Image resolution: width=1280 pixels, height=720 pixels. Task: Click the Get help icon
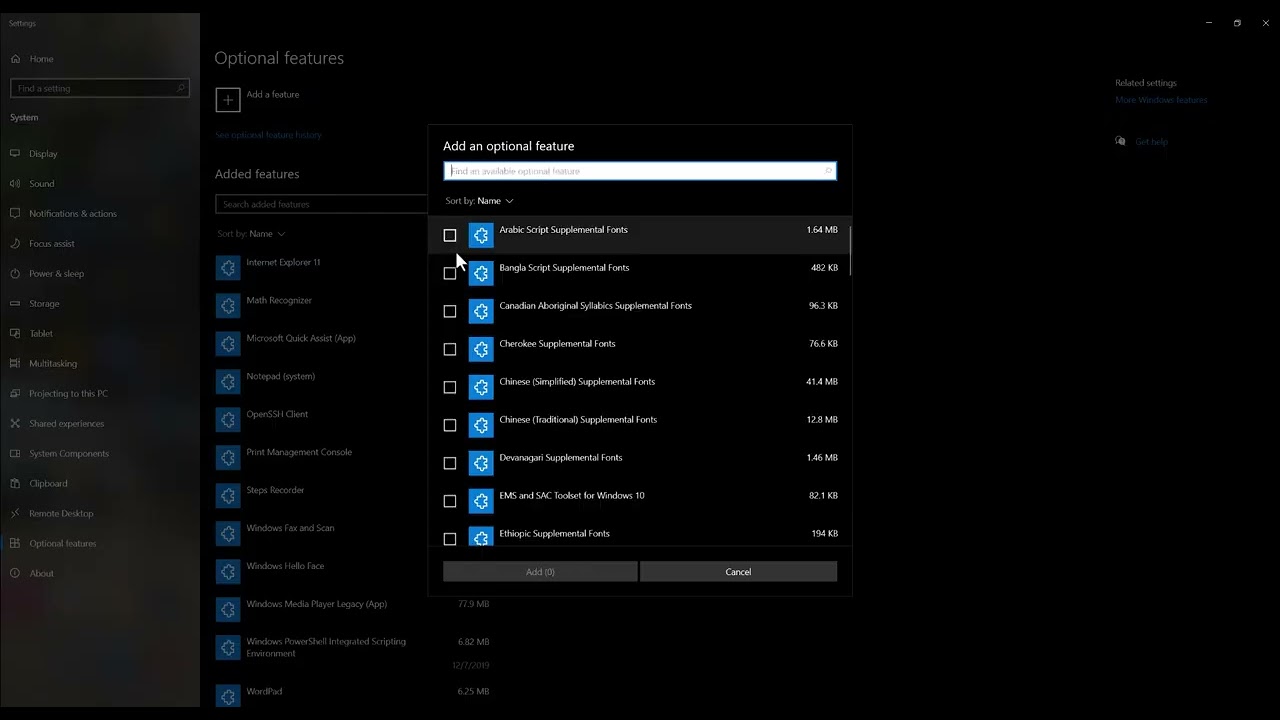(x=1121, y=141)
